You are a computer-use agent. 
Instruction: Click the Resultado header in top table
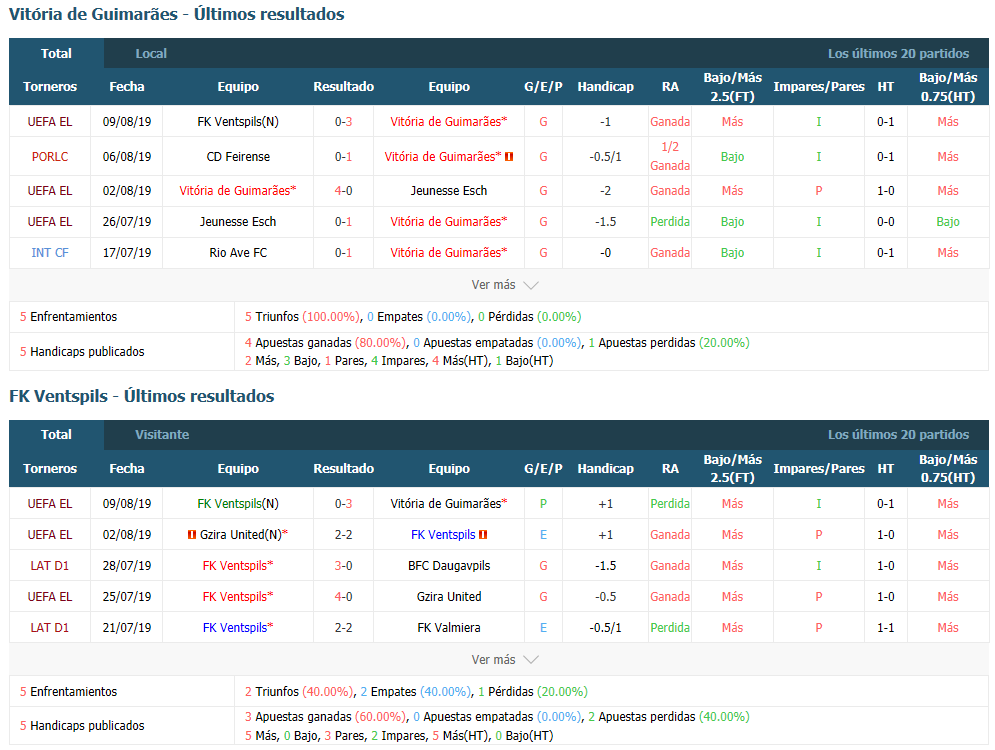pos(343,86)
